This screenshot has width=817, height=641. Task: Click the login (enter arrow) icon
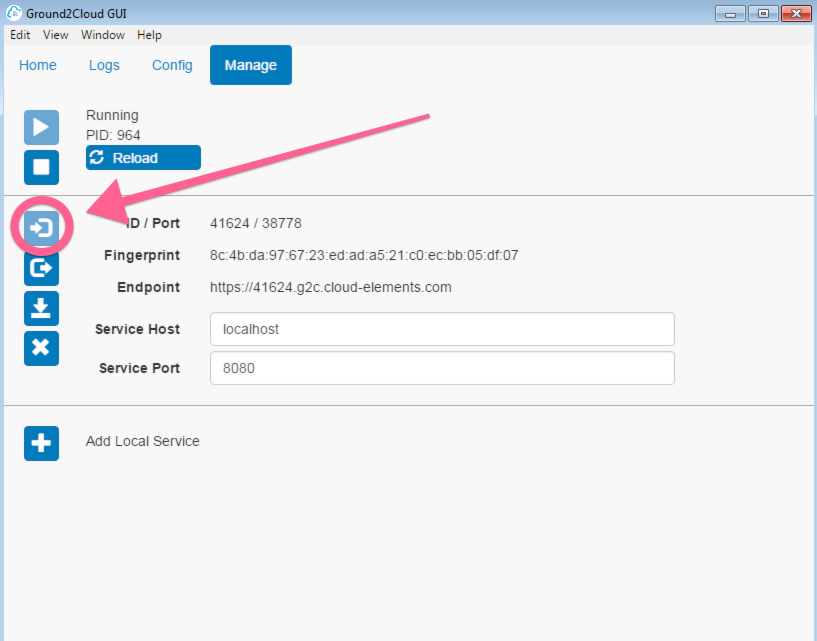(x=41, y=228)
